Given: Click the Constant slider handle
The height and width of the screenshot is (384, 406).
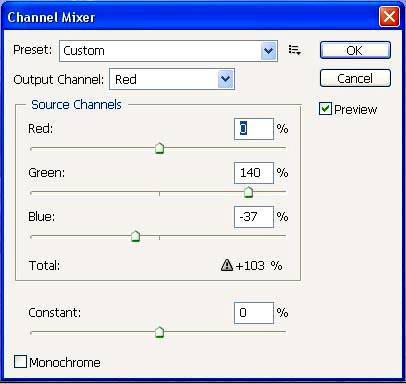Looking at the screenshot, I should point(160,332).
